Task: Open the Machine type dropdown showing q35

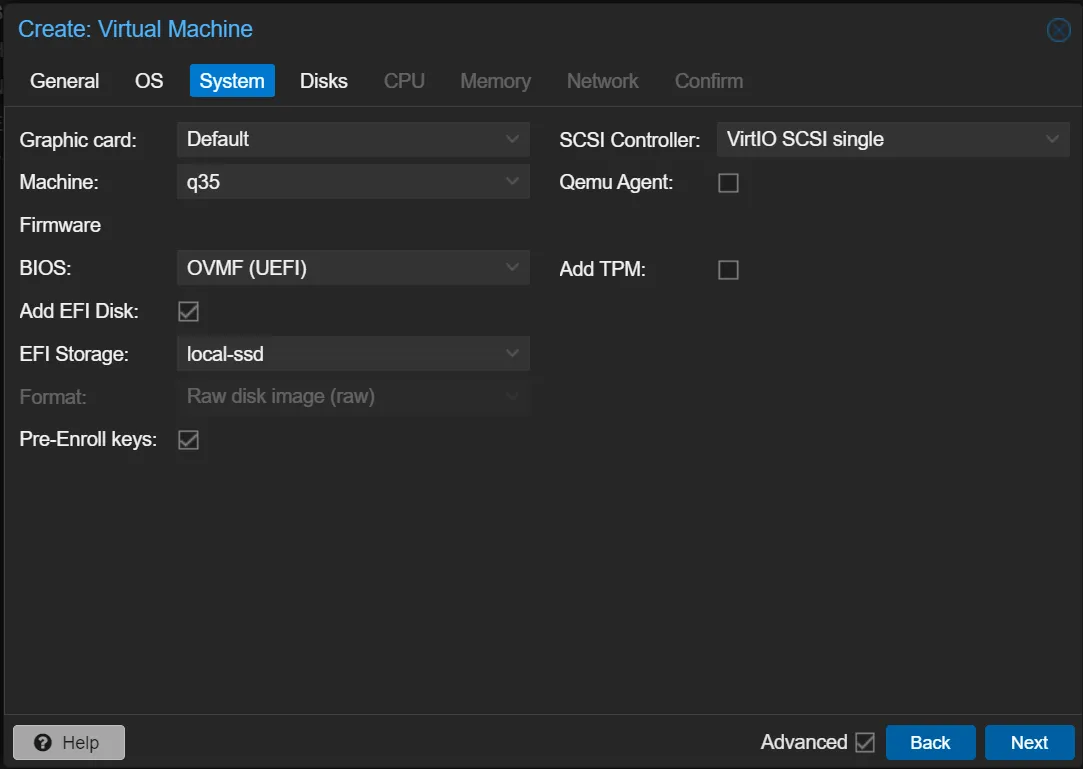Action: point(352,181)
